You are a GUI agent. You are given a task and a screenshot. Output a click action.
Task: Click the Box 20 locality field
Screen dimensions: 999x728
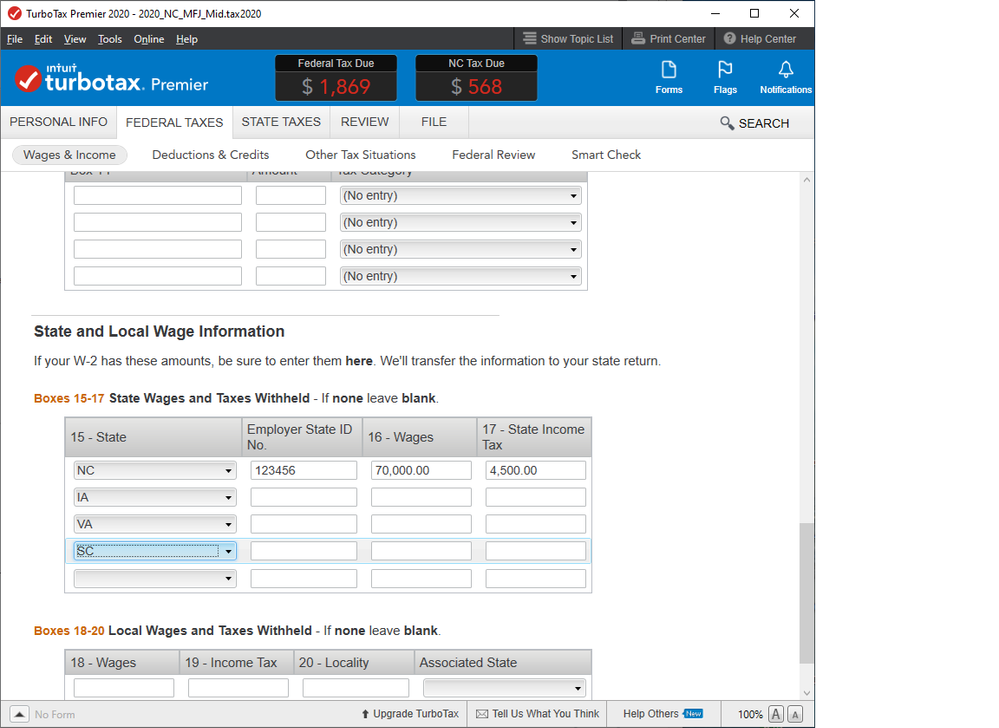coord(356,688)
